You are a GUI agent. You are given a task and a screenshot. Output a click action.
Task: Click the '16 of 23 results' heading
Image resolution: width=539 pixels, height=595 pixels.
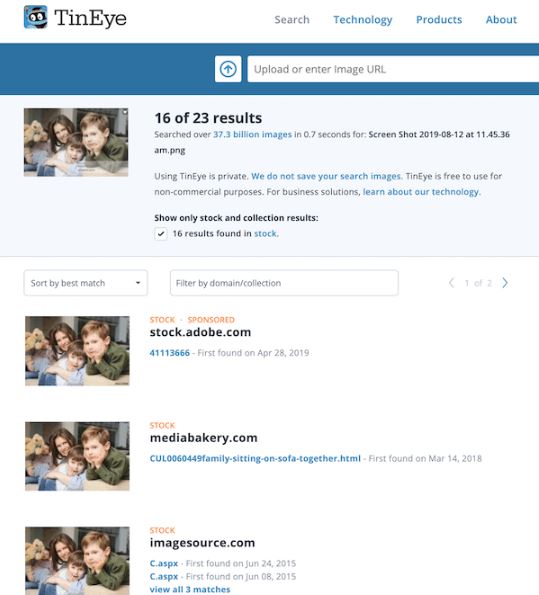[x=208, y=118]
